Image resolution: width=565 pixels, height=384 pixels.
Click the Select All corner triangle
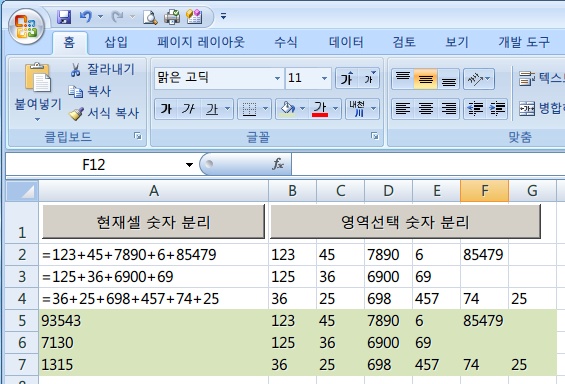tap(22, 191)
